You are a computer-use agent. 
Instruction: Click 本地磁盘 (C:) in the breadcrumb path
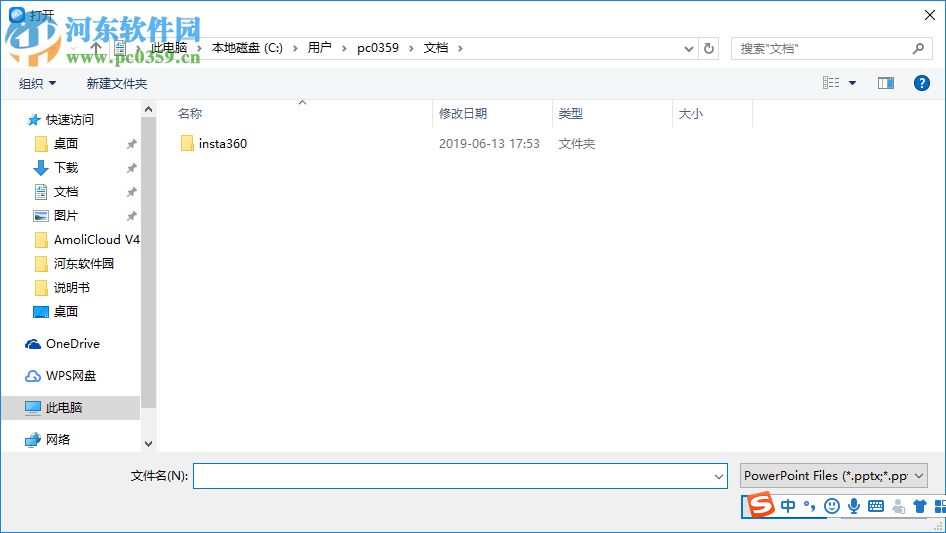[247, 48]
